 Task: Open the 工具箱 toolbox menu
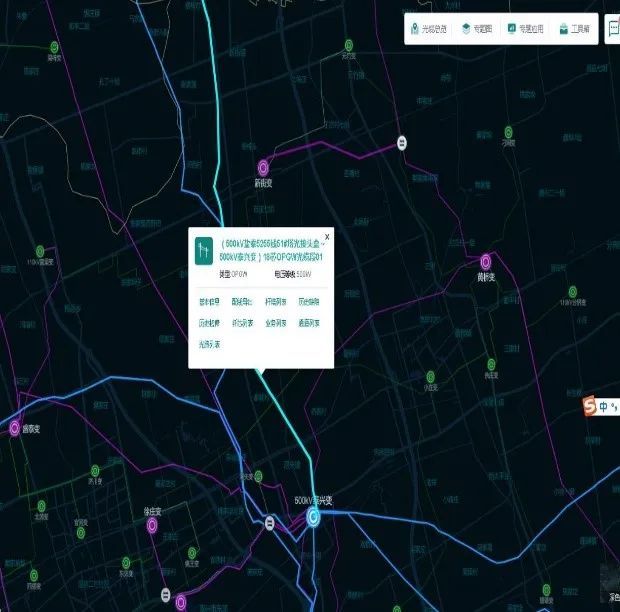point(574,29)
